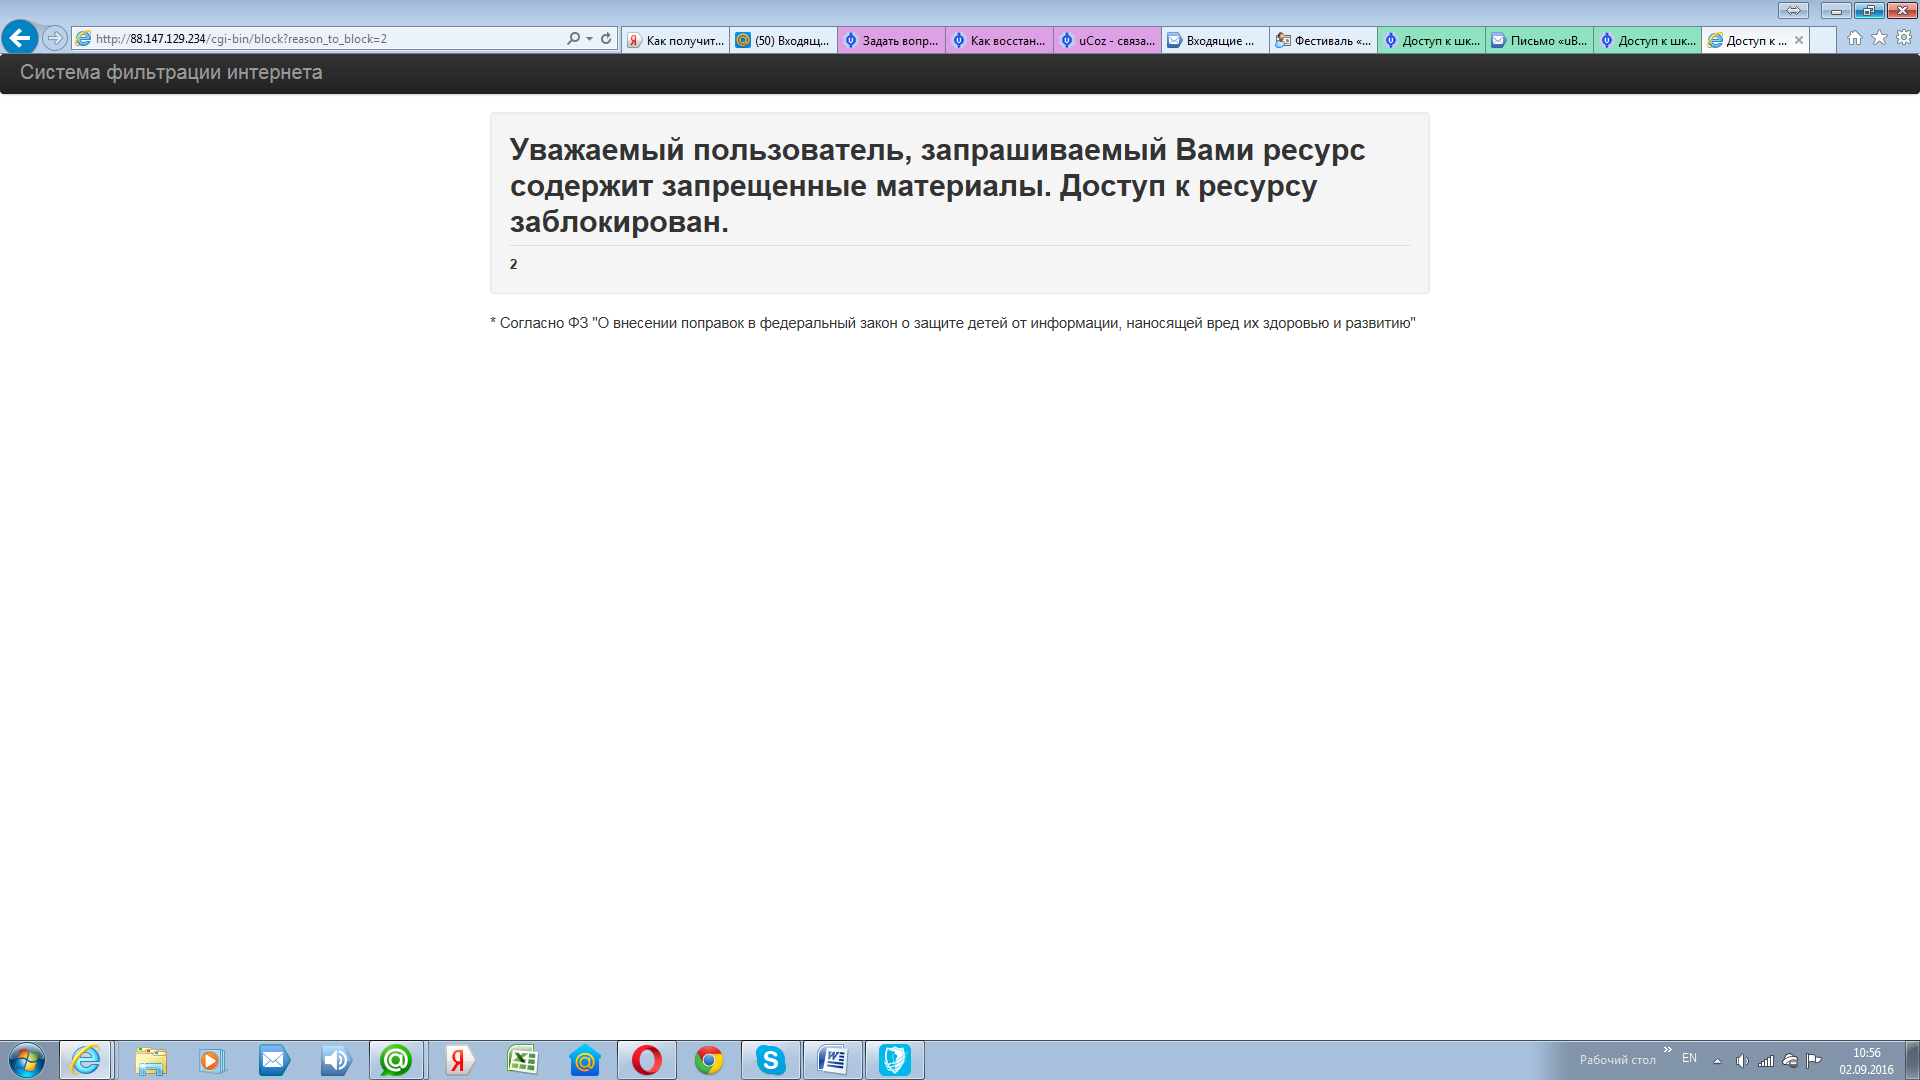Click the EN language indicator

pos(1689,1058)
